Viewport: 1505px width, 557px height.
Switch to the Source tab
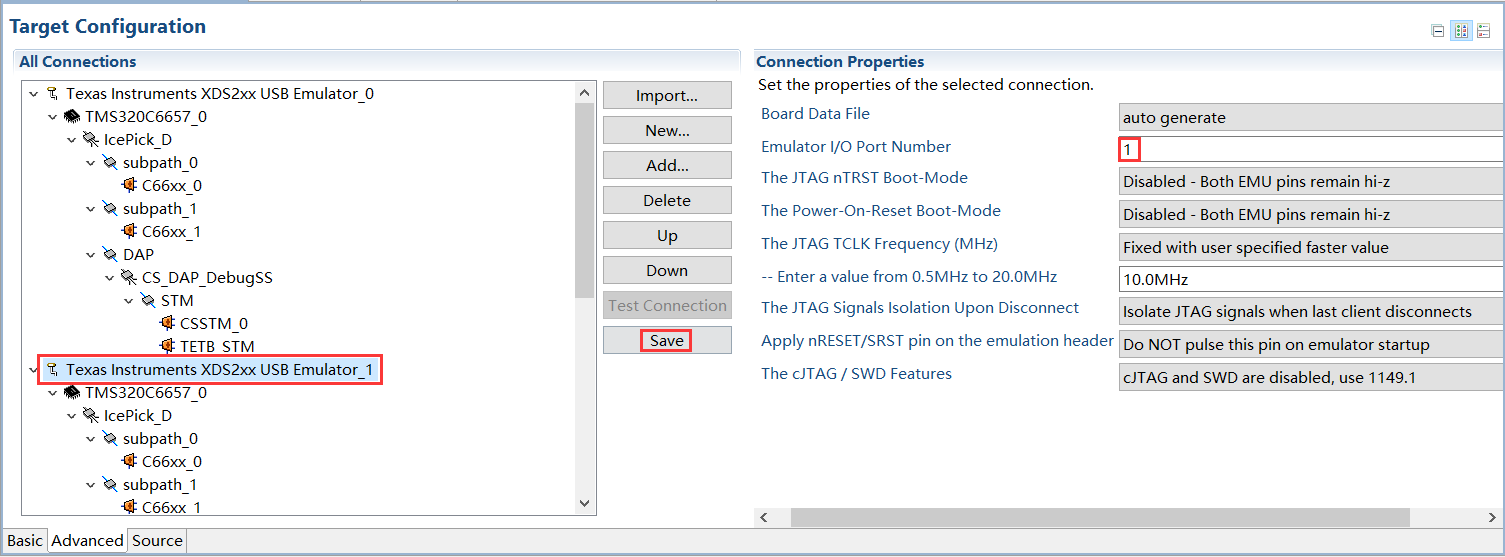[x=157, y=541]
